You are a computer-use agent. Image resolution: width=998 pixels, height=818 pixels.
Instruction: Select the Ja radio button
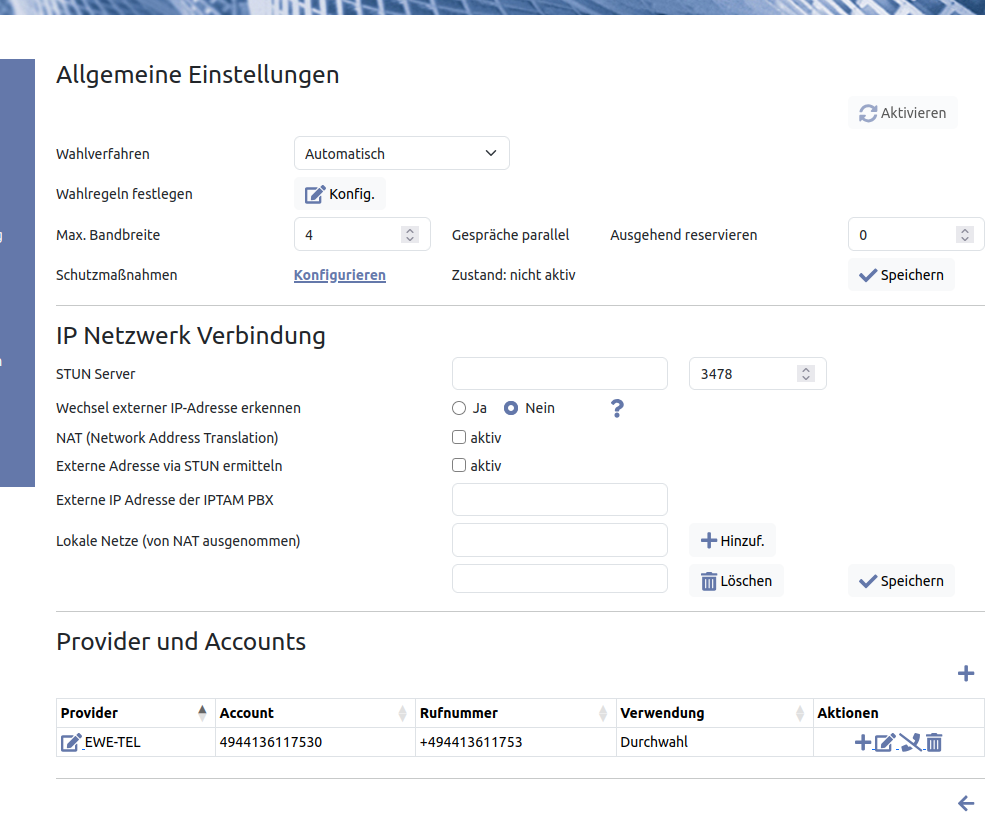(459, 408)
